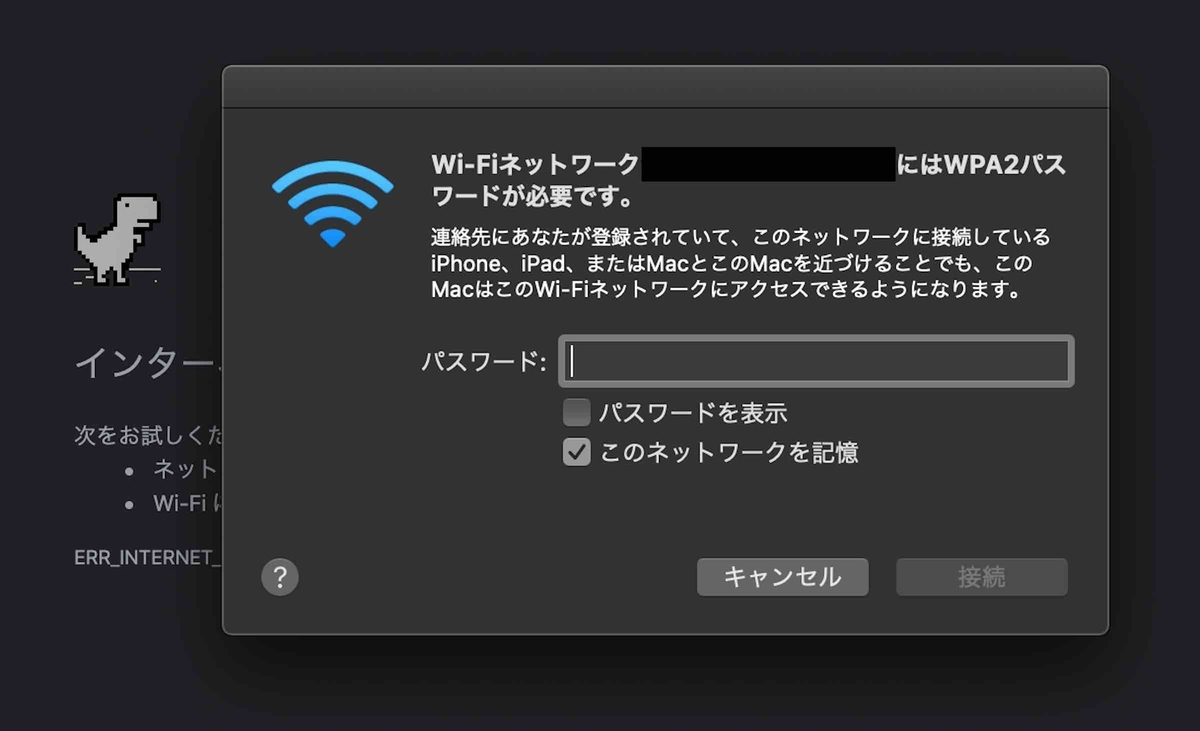Click the iPhone、iPad description paragraph

[741, 265]
